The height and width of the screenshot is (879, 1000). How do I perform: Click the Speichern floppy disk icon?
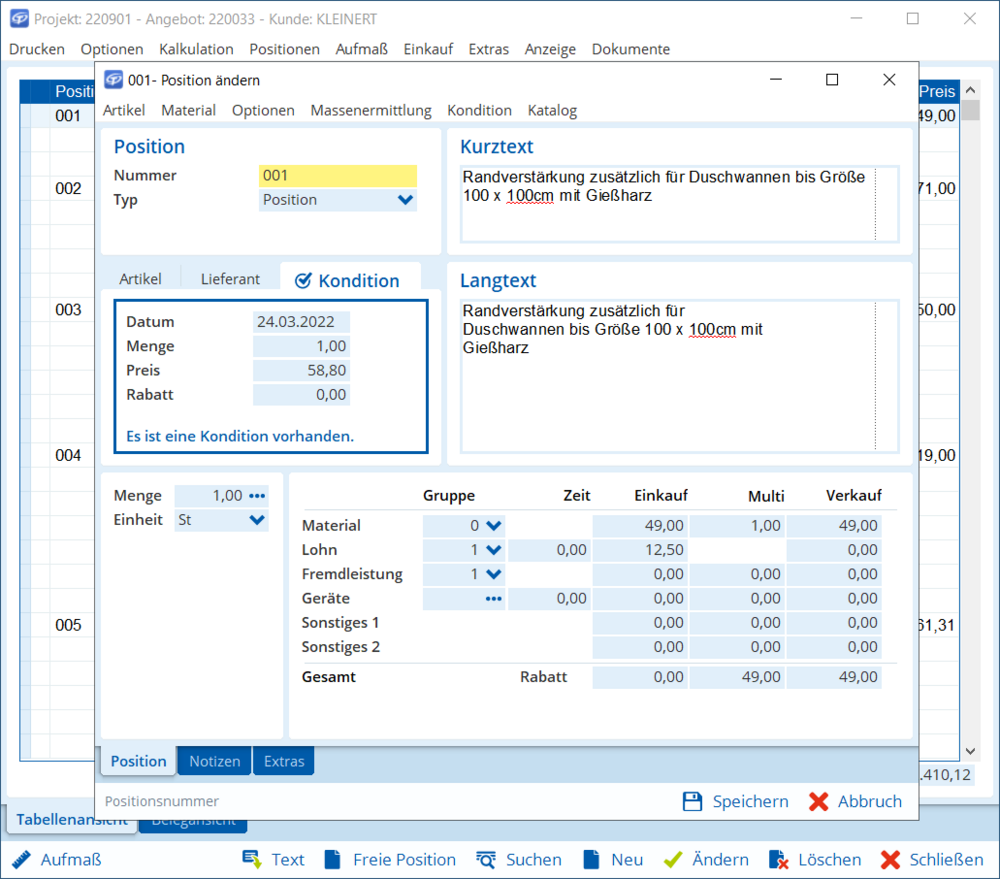692,801
